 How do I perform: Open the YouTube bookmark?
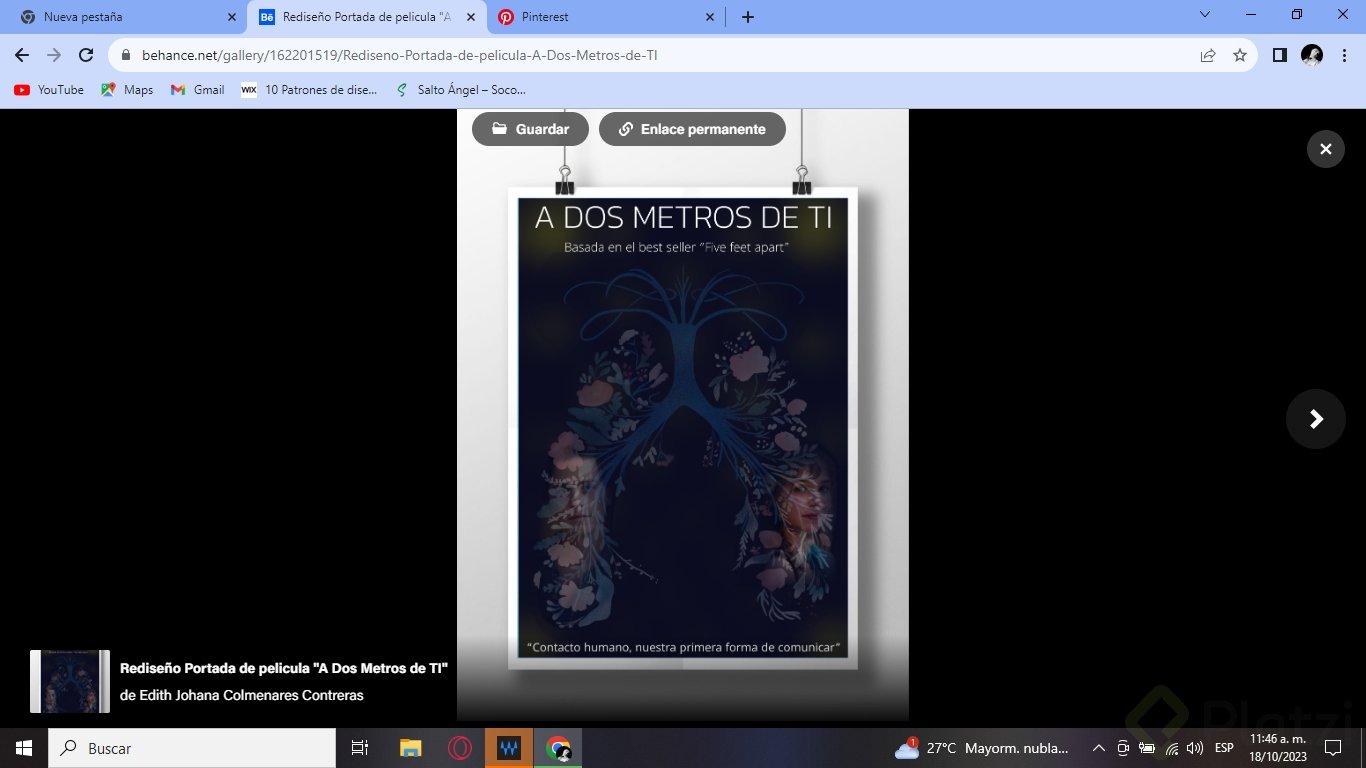[49, 90]
